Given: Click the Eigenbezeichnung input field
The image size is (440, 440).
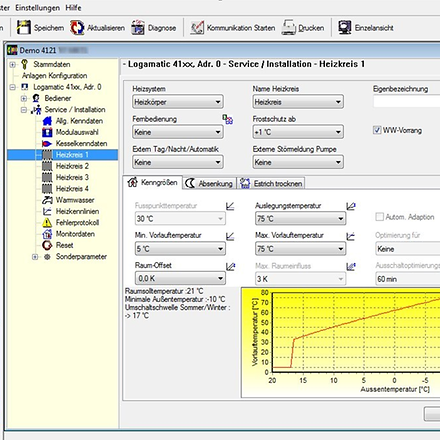Looking at the screenshot, I should coord(407,101).
